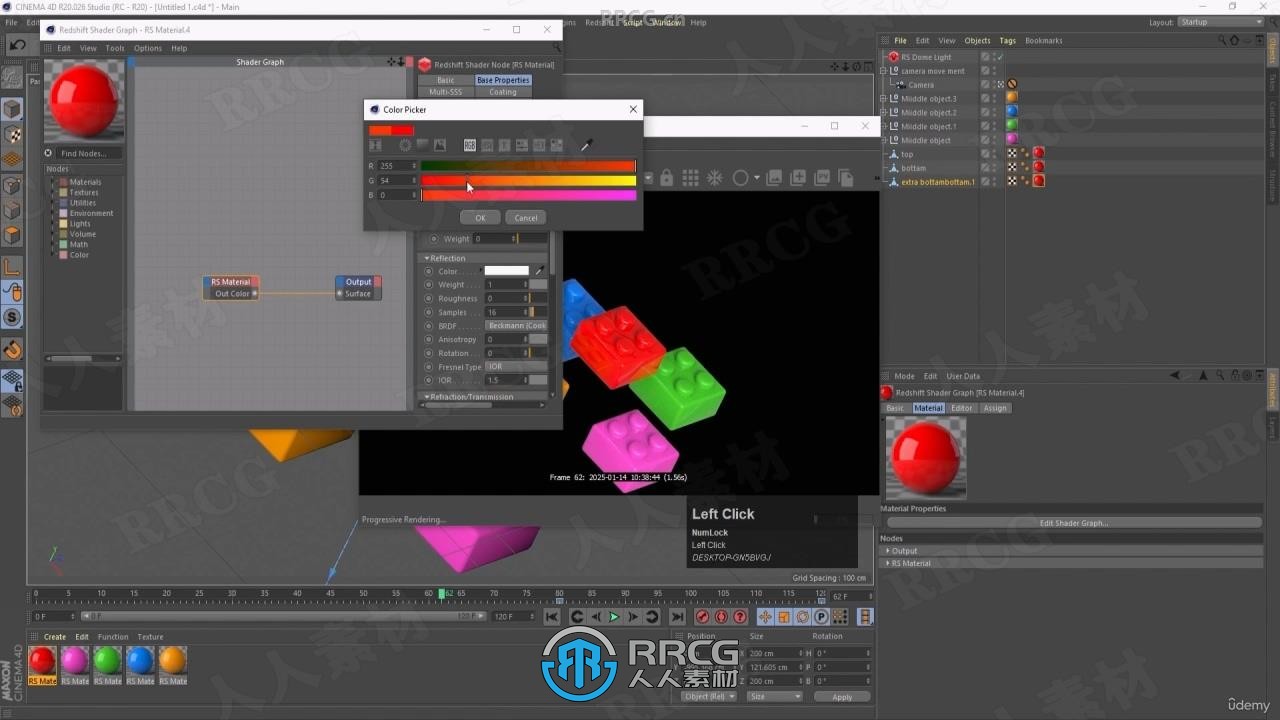The image size is (1280, 720).
Task: Expand the Middle object.3 hierarchy
Action: click(884, 98)
